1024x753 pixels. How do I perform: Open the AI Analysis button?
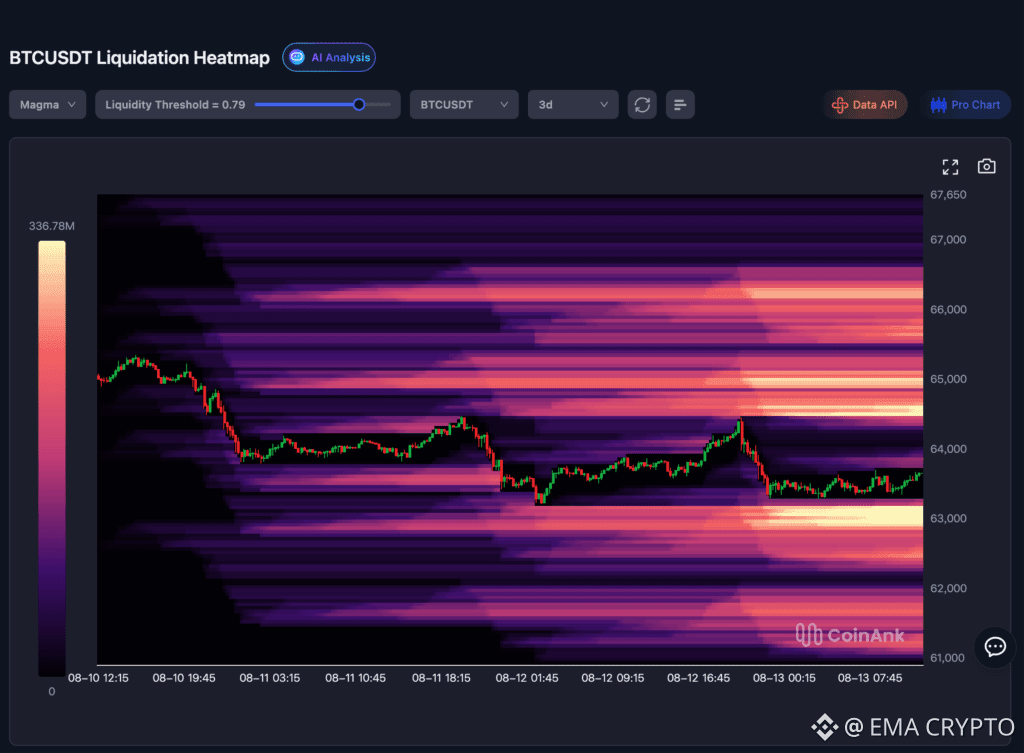click(x=328, y=57)
